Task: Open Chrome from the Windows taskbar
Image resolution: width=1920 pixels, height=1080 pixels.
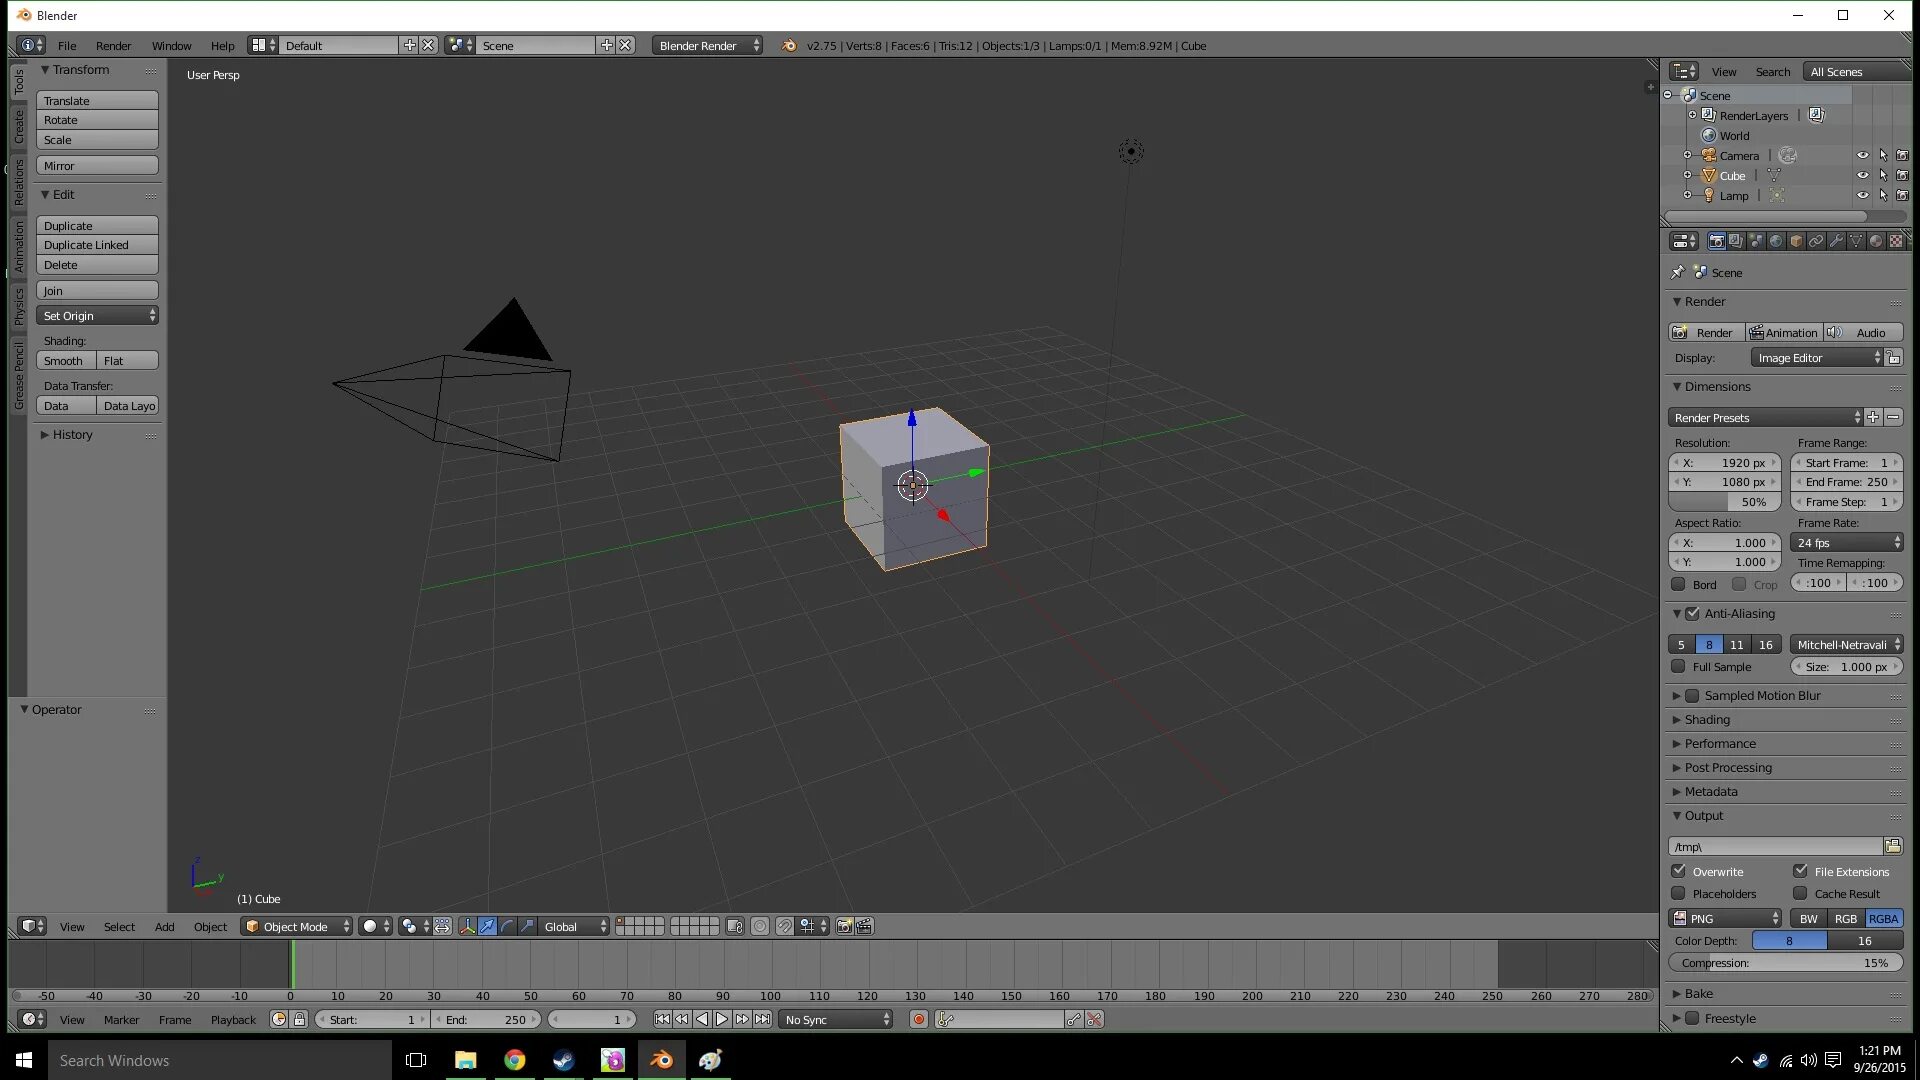Action: point(514,1060)
